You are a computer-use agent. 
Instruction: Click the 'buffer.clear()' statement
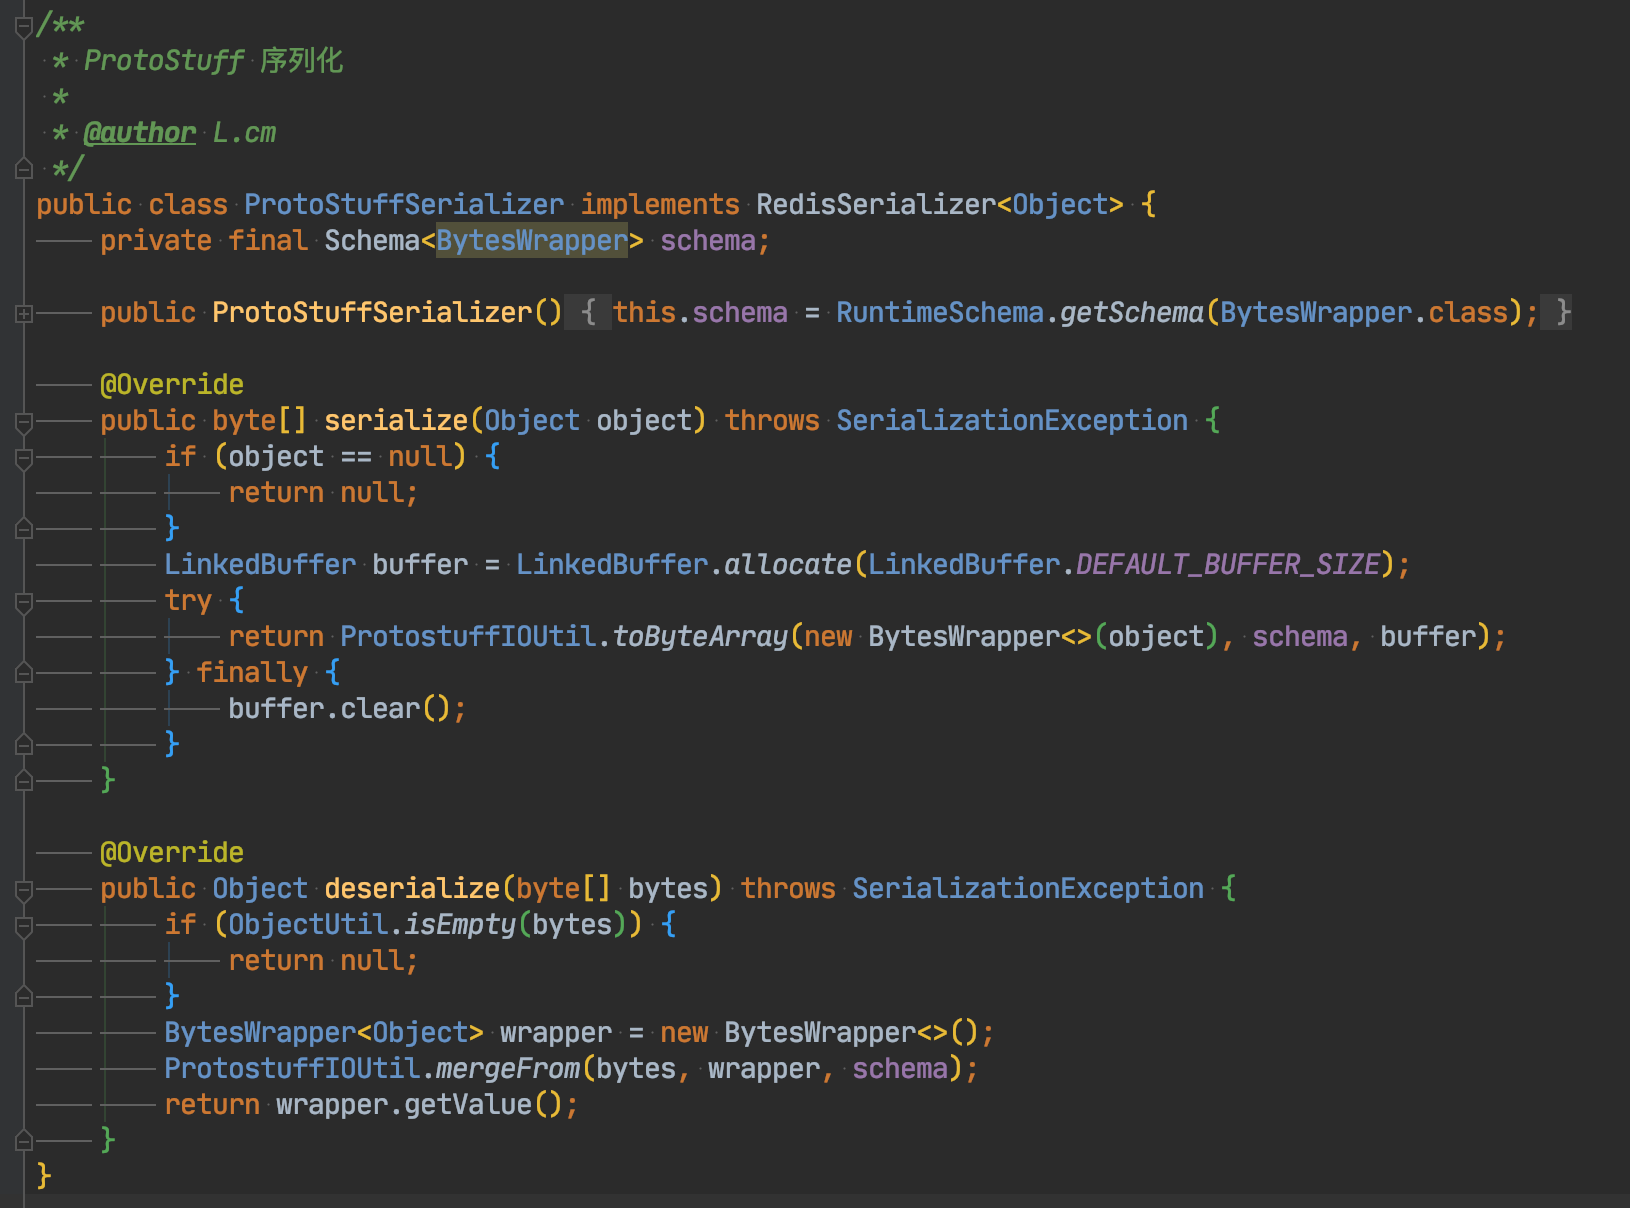pos(347,708)
